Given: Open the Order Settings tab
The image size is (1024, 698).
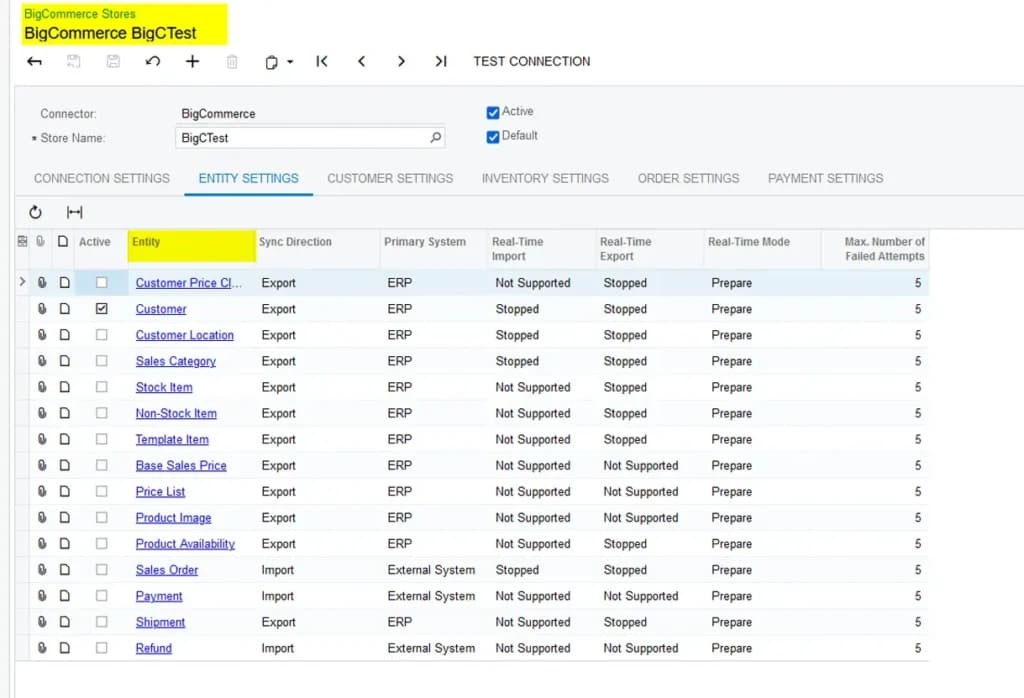Looking at the screenshot, I should coord(688,178).
